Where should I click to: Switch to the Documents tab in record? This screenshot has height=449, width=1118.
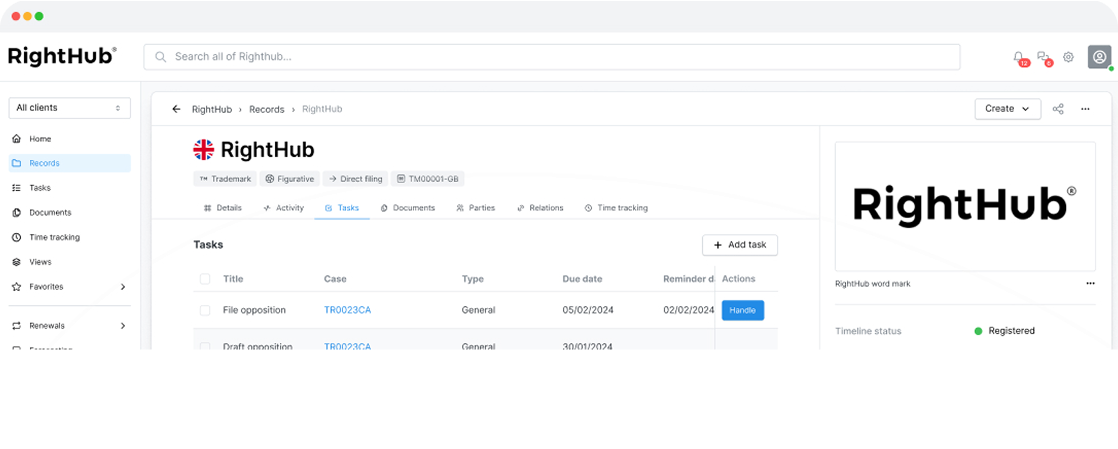pyautogui.click(x=408, y=208)
